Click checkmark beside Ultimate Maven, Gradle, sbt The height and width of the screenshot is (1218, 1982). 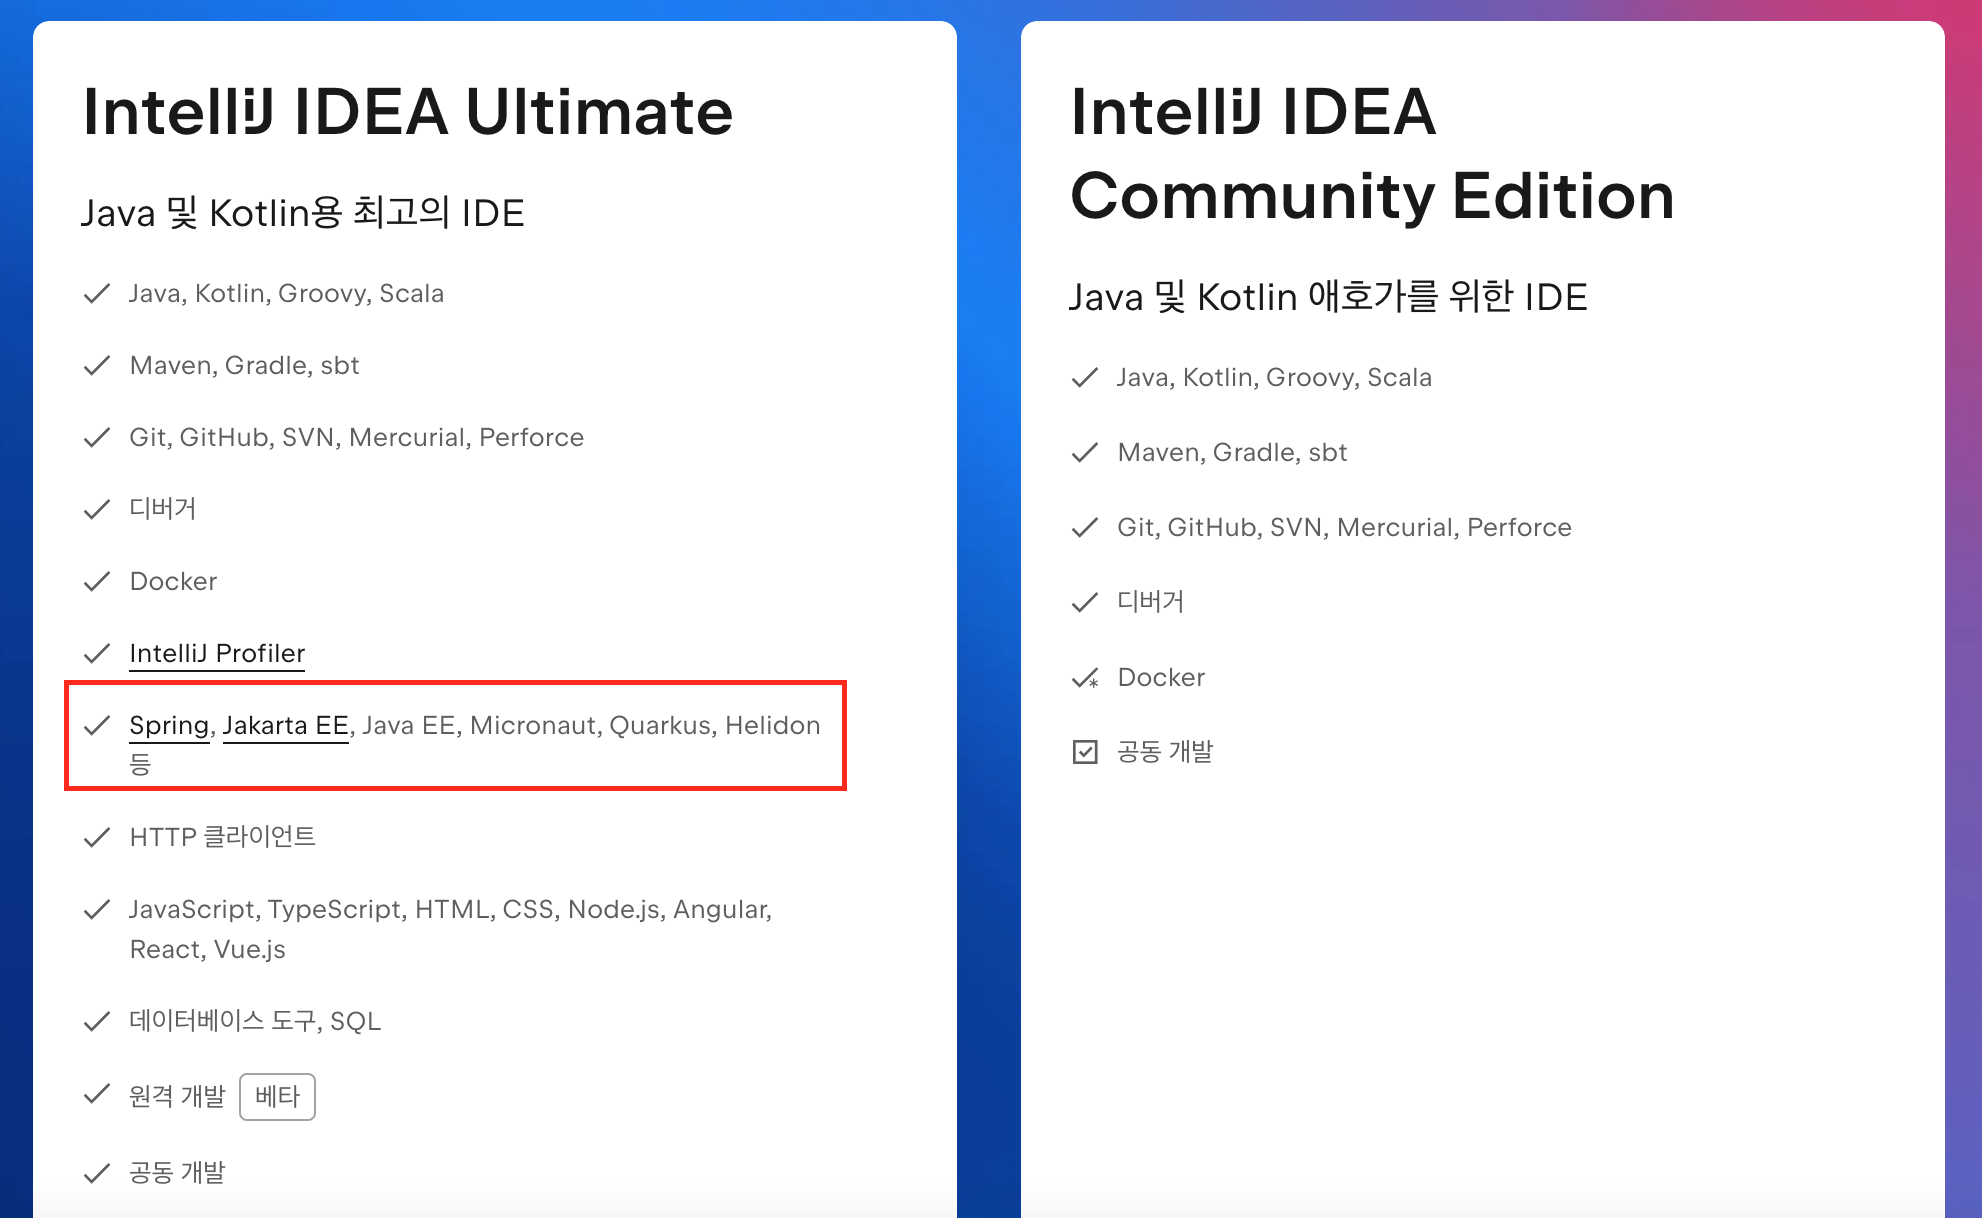pos(97,366)
